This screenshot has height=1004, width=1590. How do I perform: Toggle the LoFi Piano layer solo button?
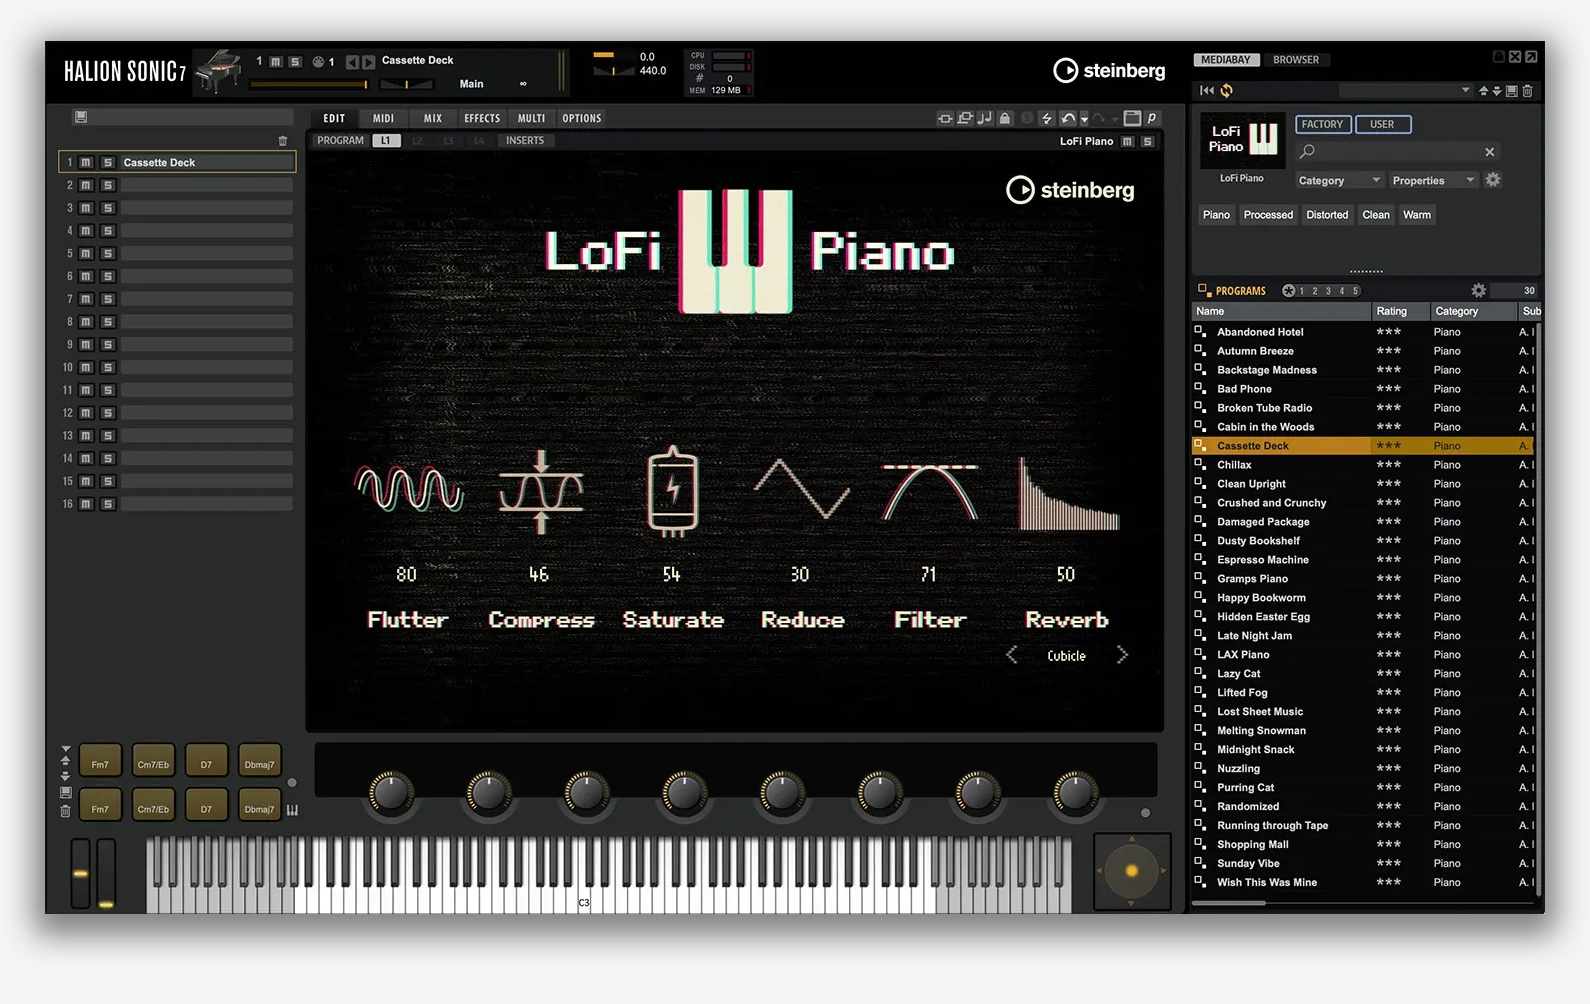click(x=1148, y=141)
